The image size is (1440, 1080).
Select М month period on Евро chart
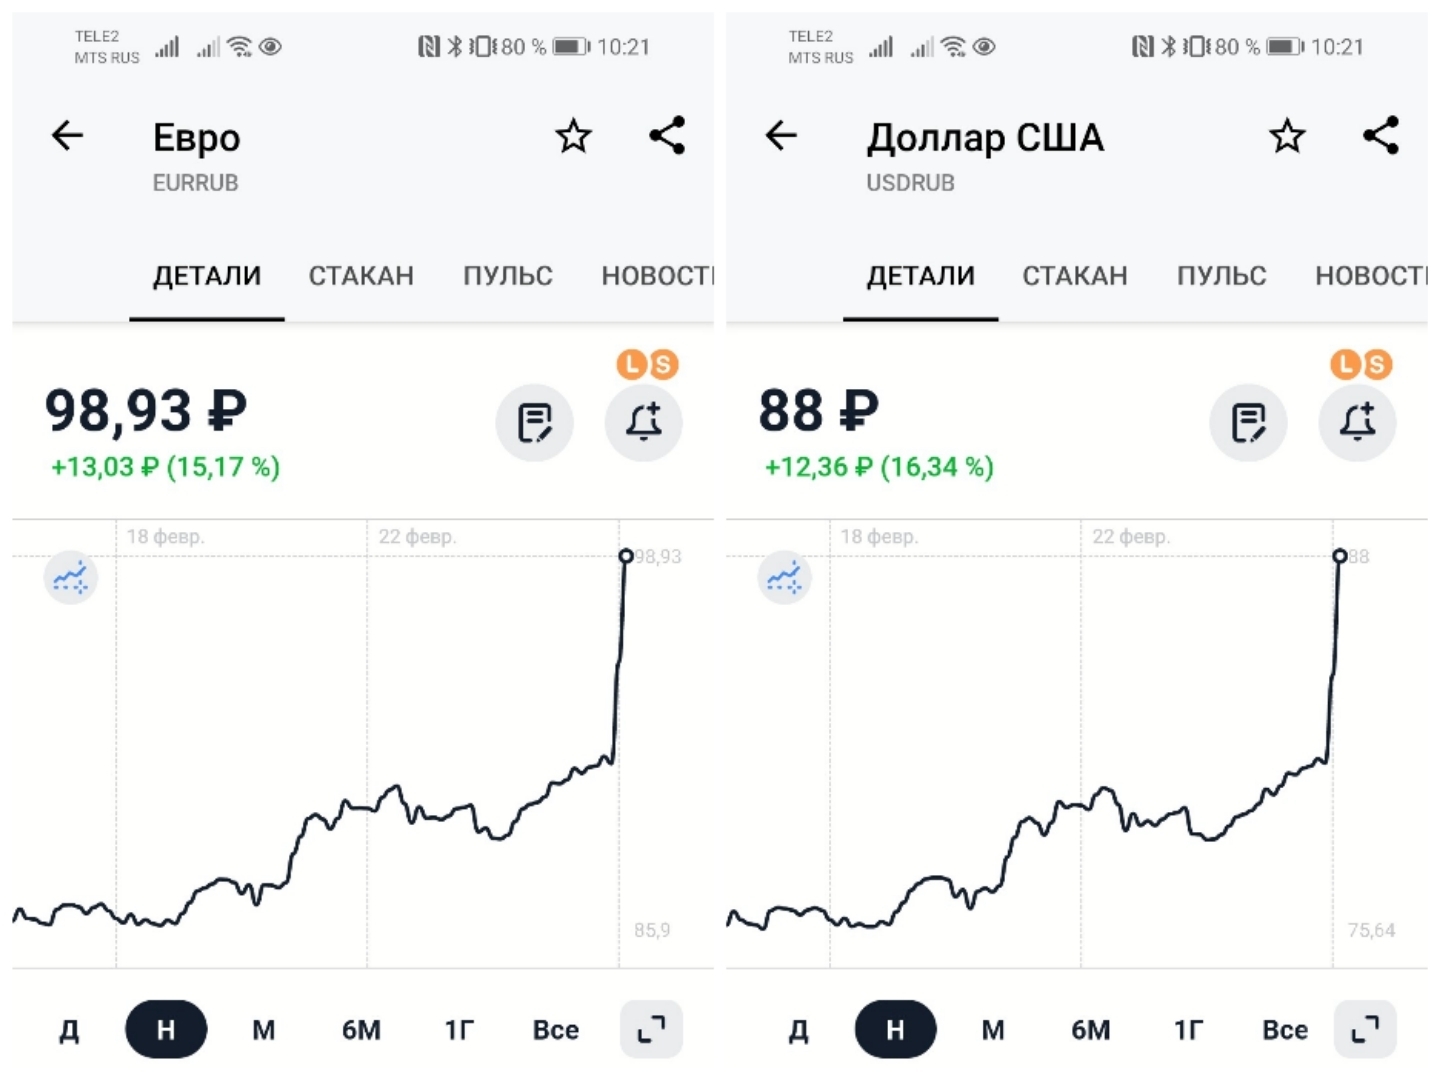point(263,1030)
